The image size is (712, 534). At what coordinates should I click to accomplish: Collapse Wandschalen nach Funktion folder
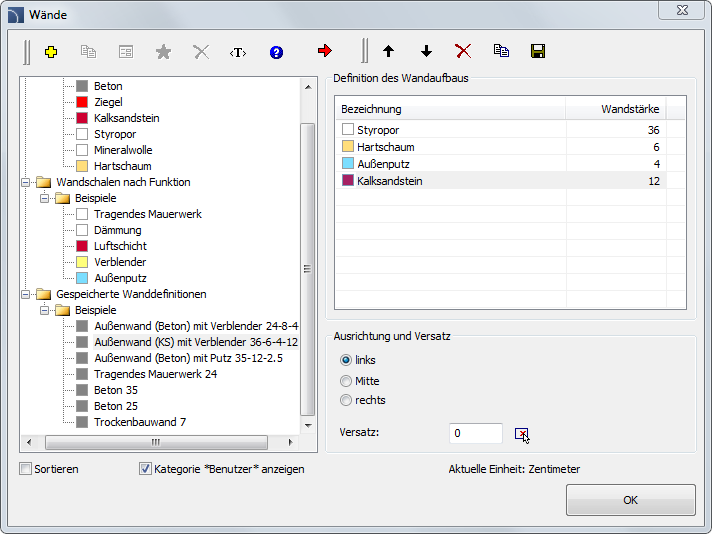(26, 182)
